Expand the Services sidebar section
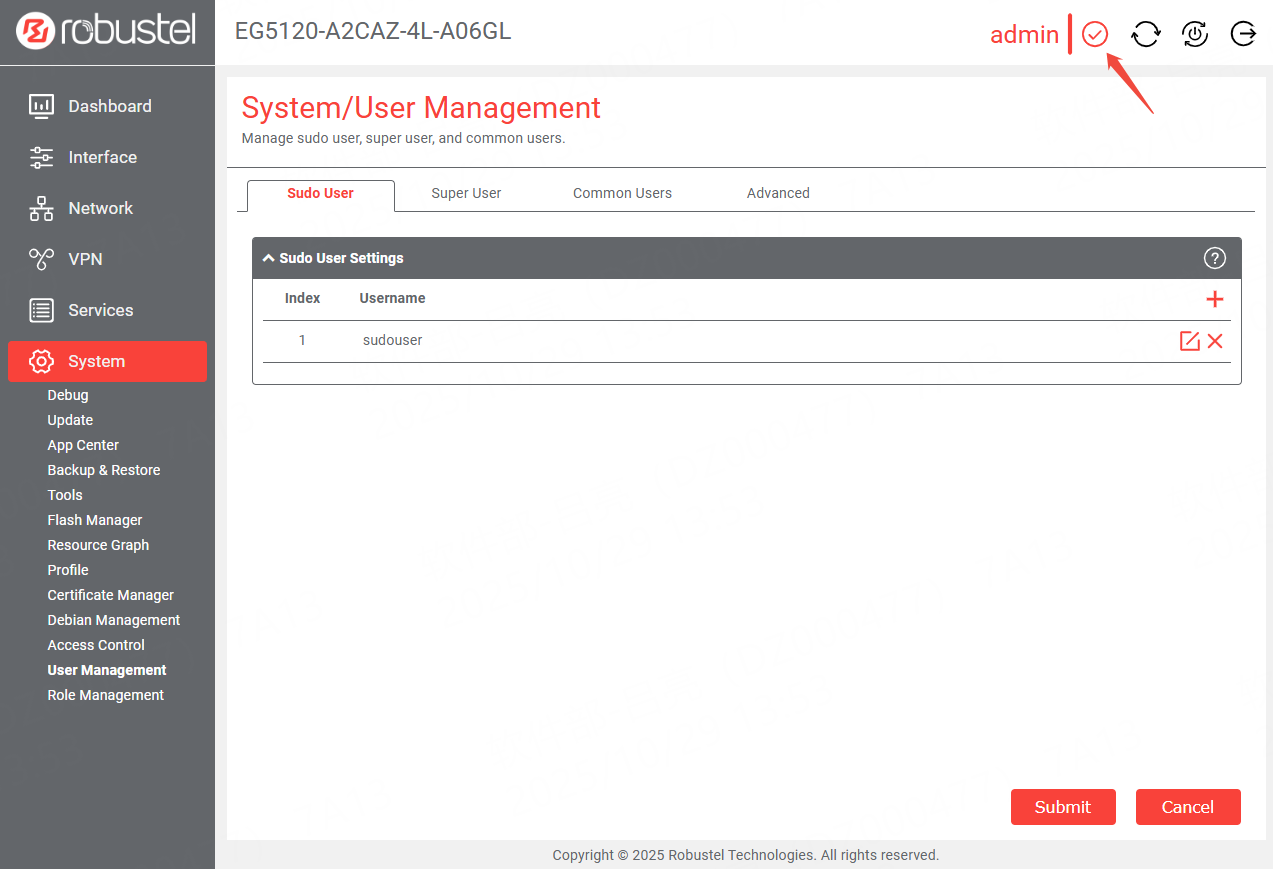The height and width of the screenshot is (869, 1273). [x=100, y=310]
